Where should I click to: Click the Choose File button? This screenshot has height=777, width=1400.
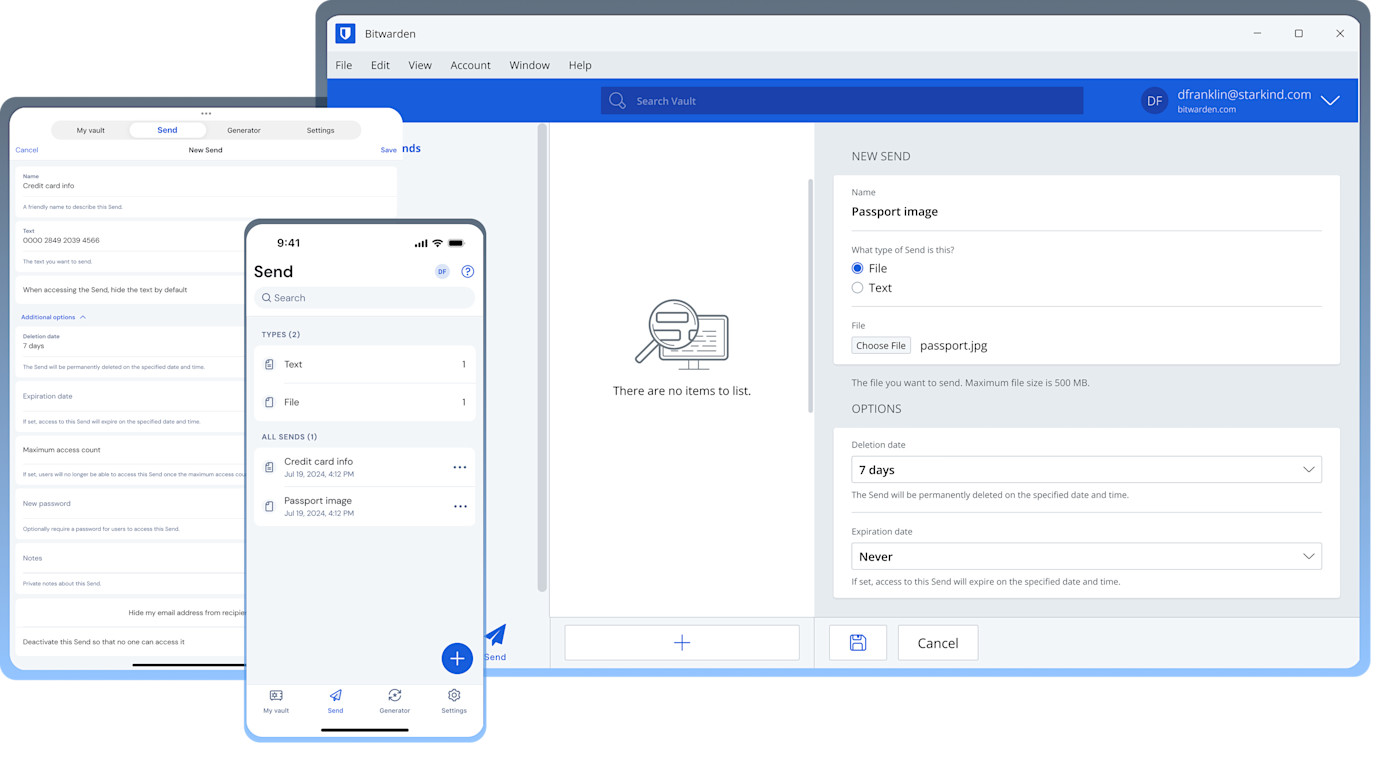881,346
